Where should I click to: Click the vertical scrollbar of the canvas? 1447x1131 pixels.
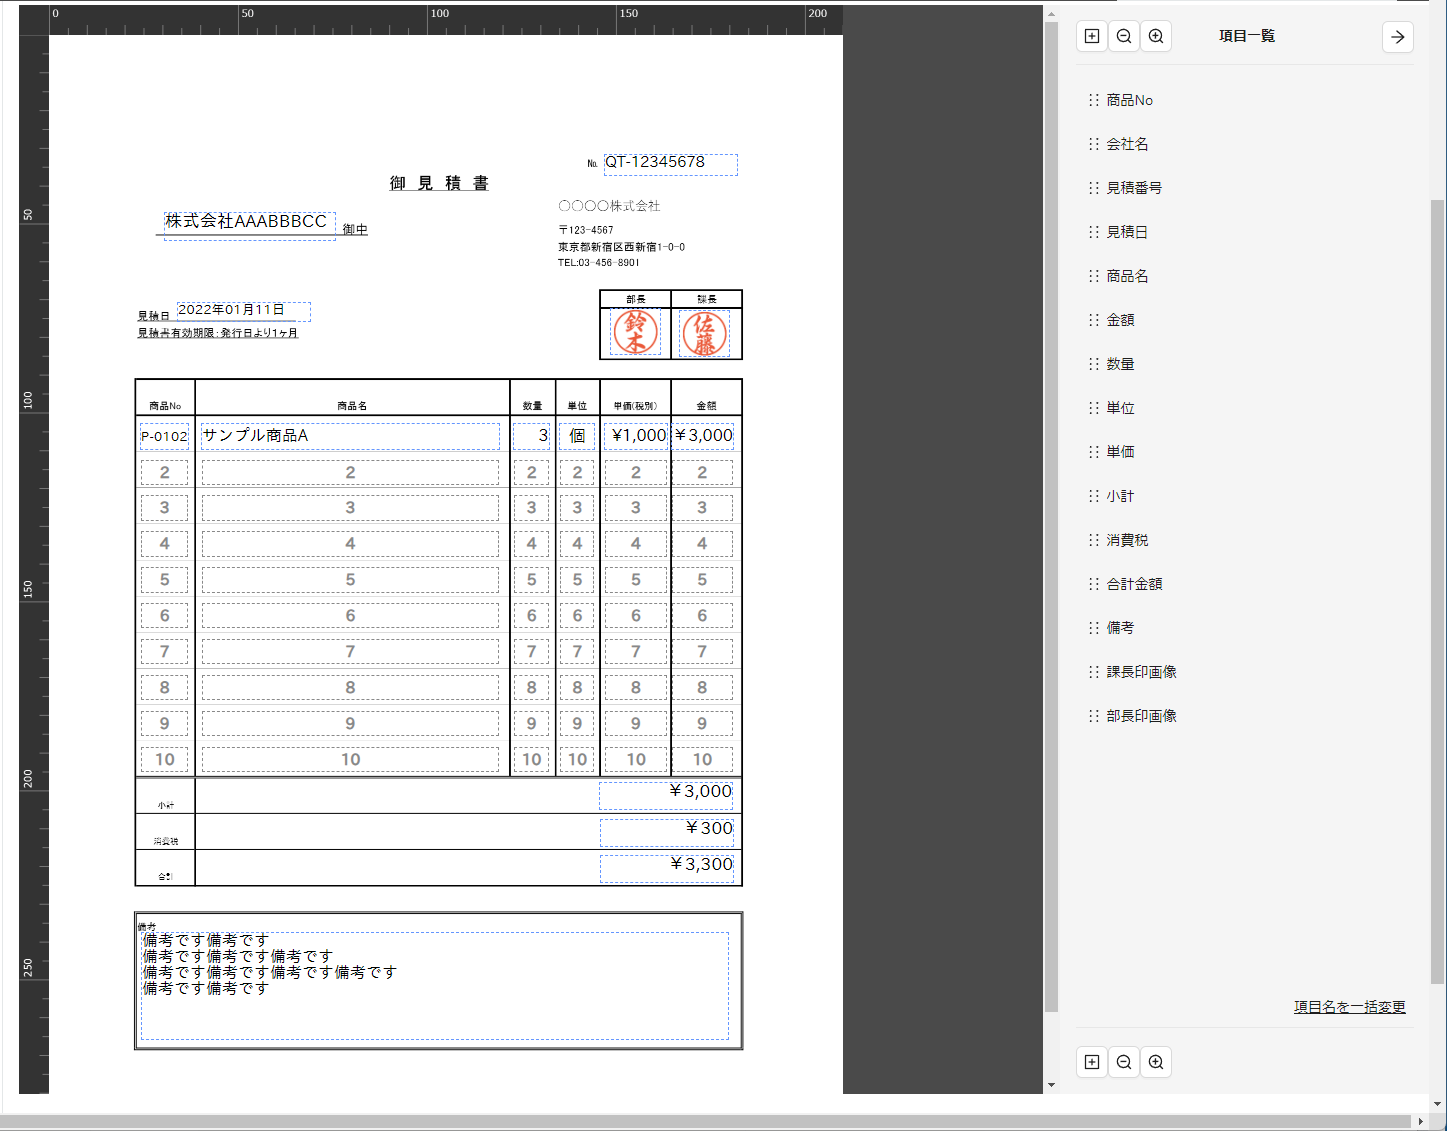click(x=1051, y=500)
